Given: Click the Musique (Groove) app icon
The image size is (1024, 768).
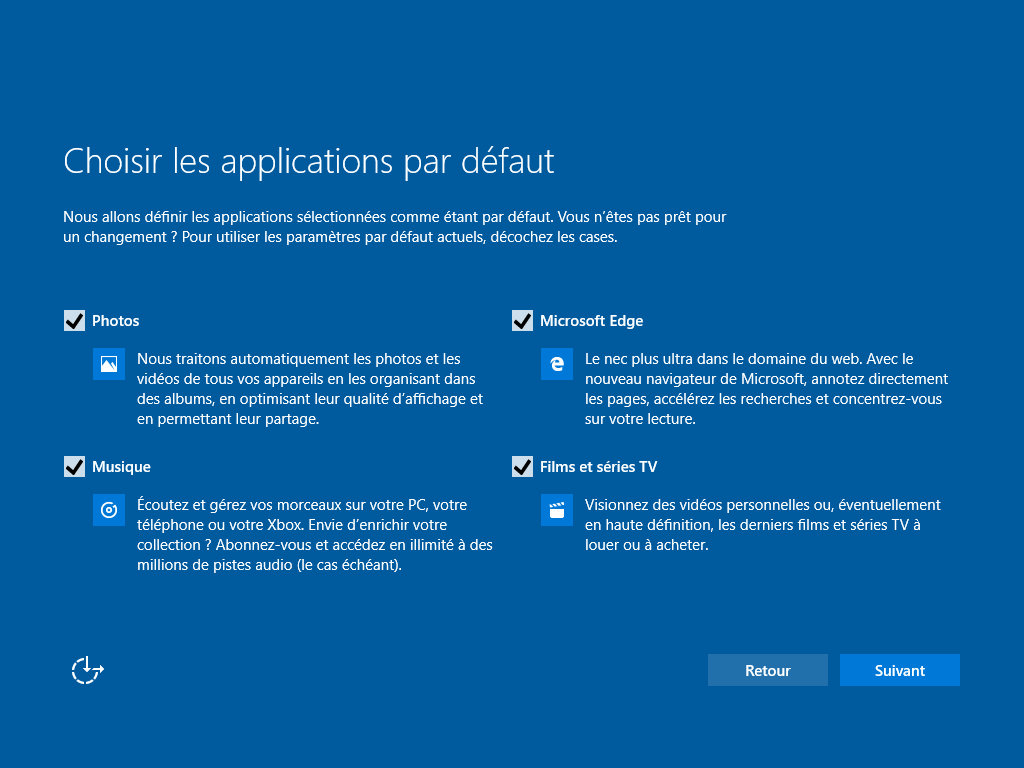Looking at the screenshot, I should (108, 510).
